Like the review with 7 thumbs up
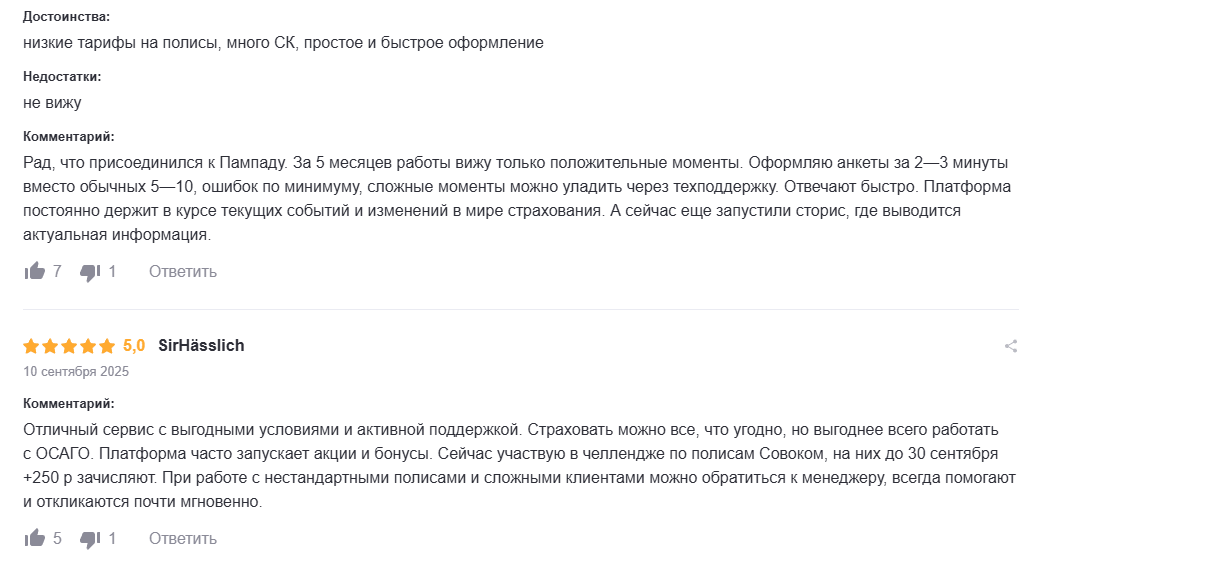The image size is (1223, 564). pyautogui.click(x=35, y=271)
